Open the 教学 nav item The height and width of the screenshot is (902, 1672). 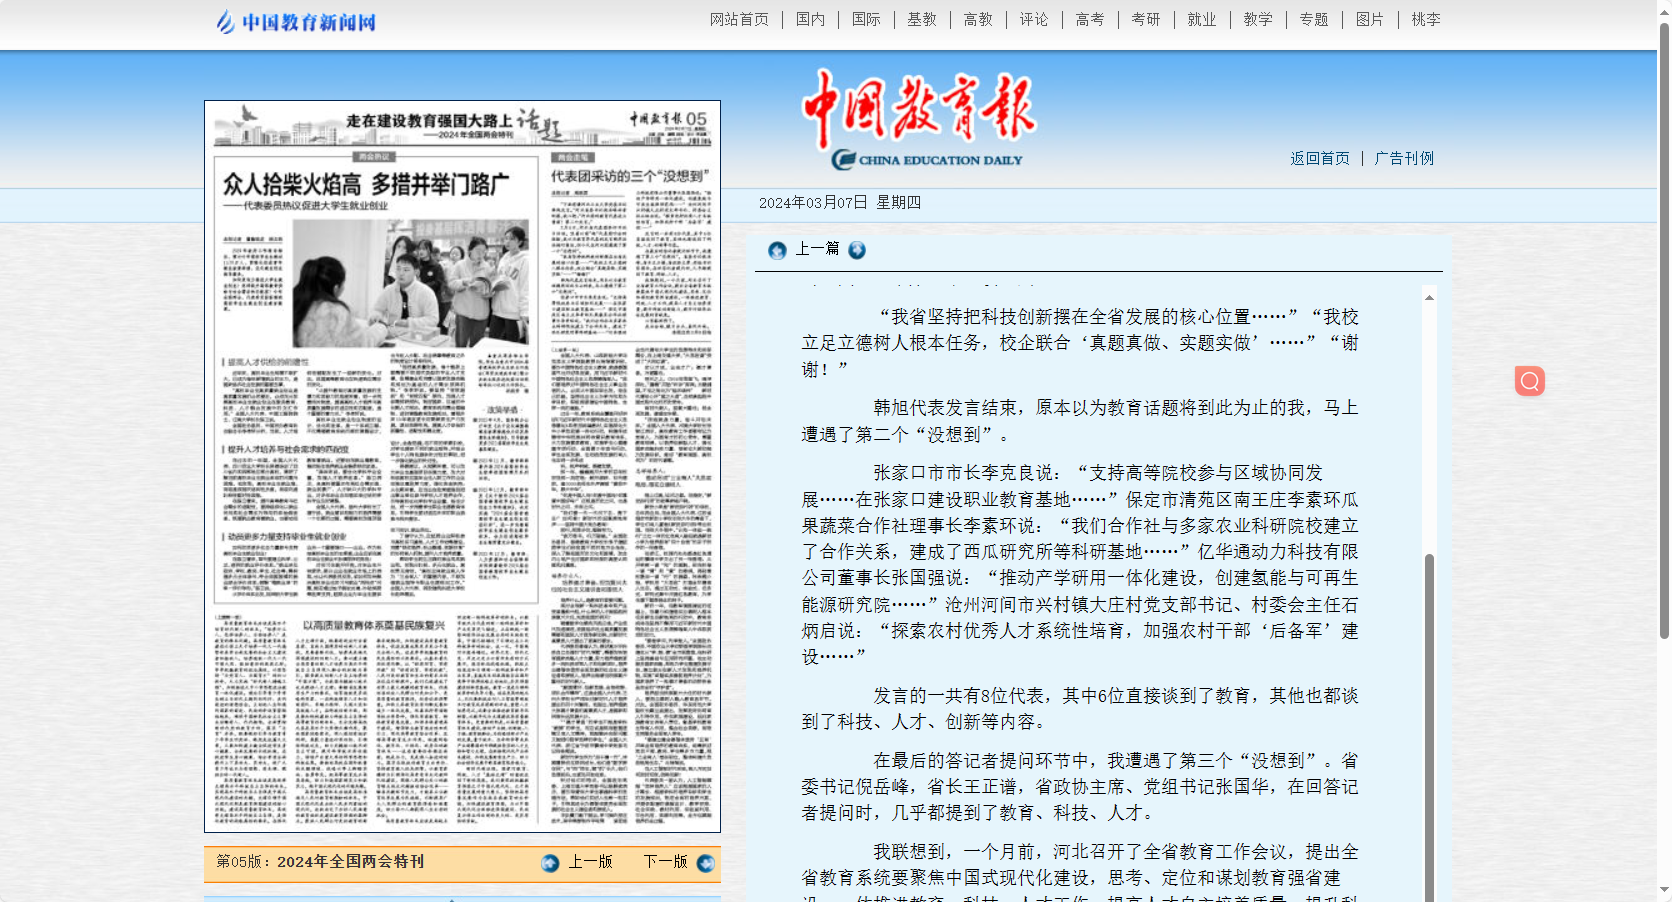[x=1258, y=19]
